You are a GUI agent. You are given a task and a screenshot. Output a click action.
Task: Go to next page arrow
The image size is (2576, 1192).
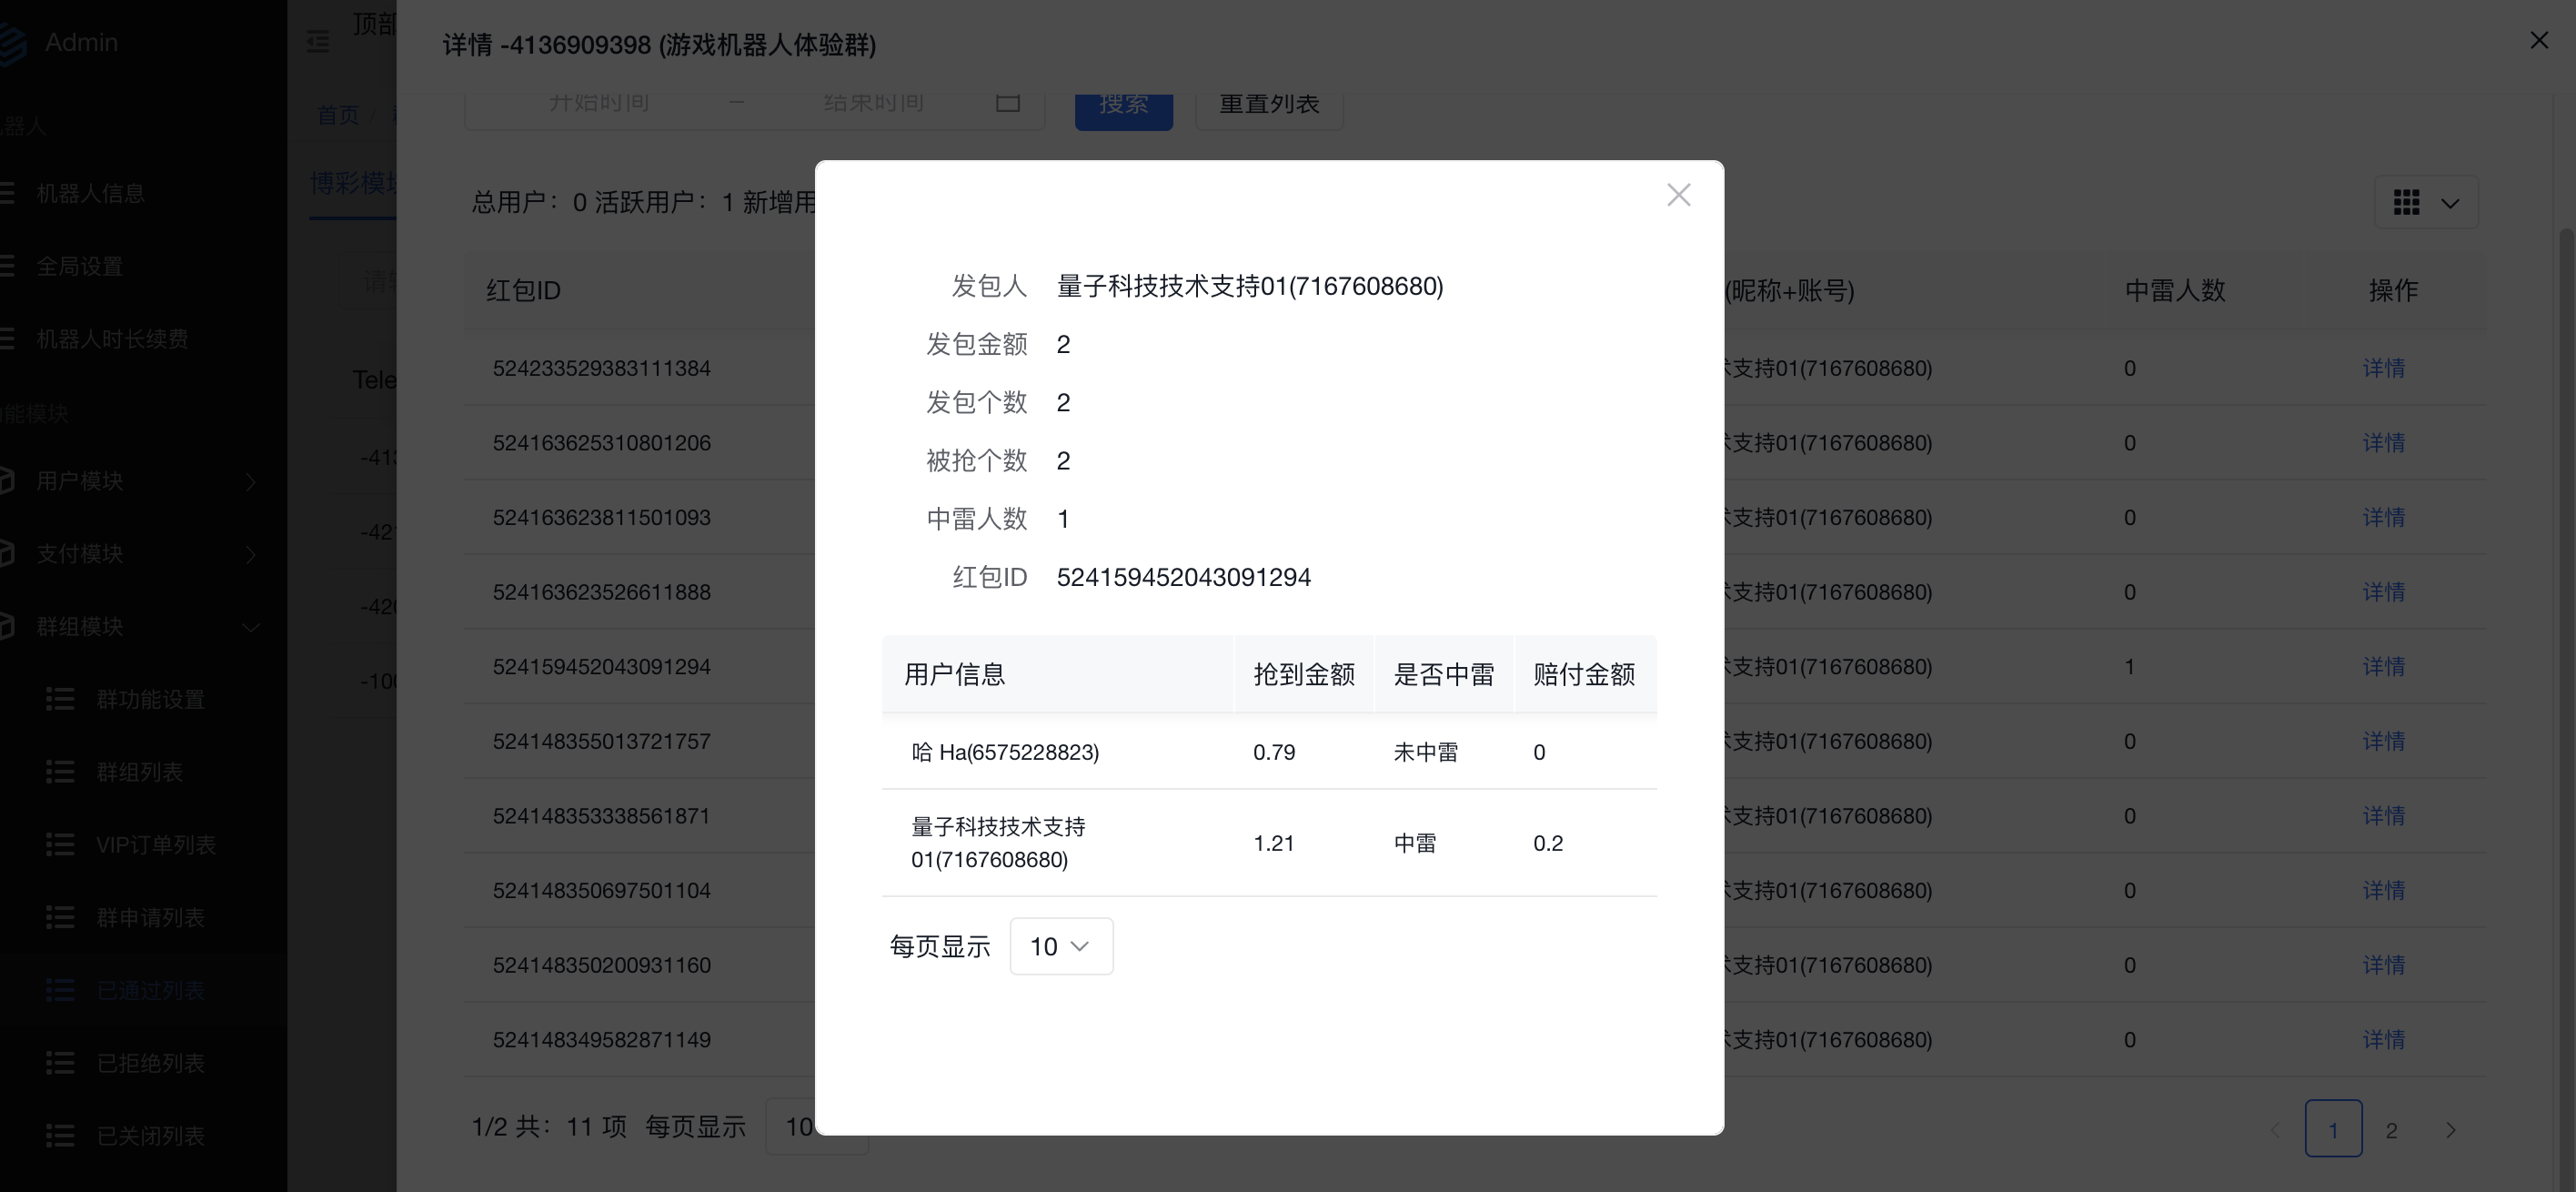pyautogui.click(x=2450, y=1130)
